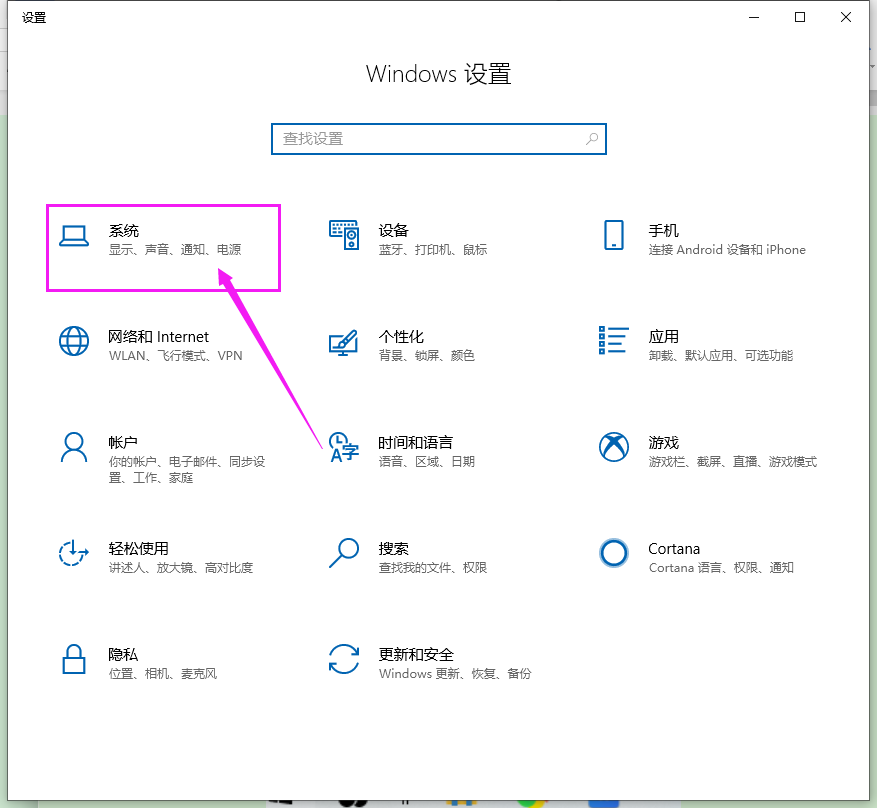
Task: Open the 网络和 Internet globe icon
Action: point(74,341)
